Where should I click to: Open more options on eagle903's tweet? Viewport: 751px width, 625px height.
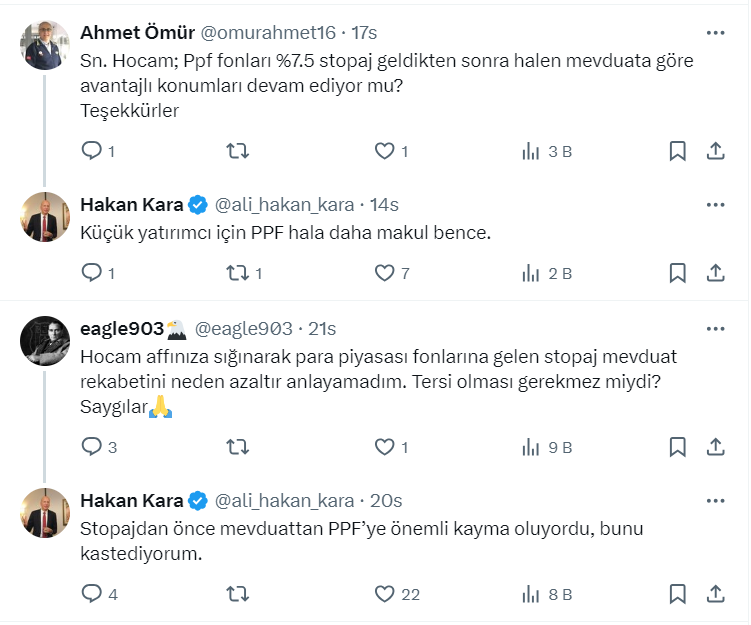715,328
